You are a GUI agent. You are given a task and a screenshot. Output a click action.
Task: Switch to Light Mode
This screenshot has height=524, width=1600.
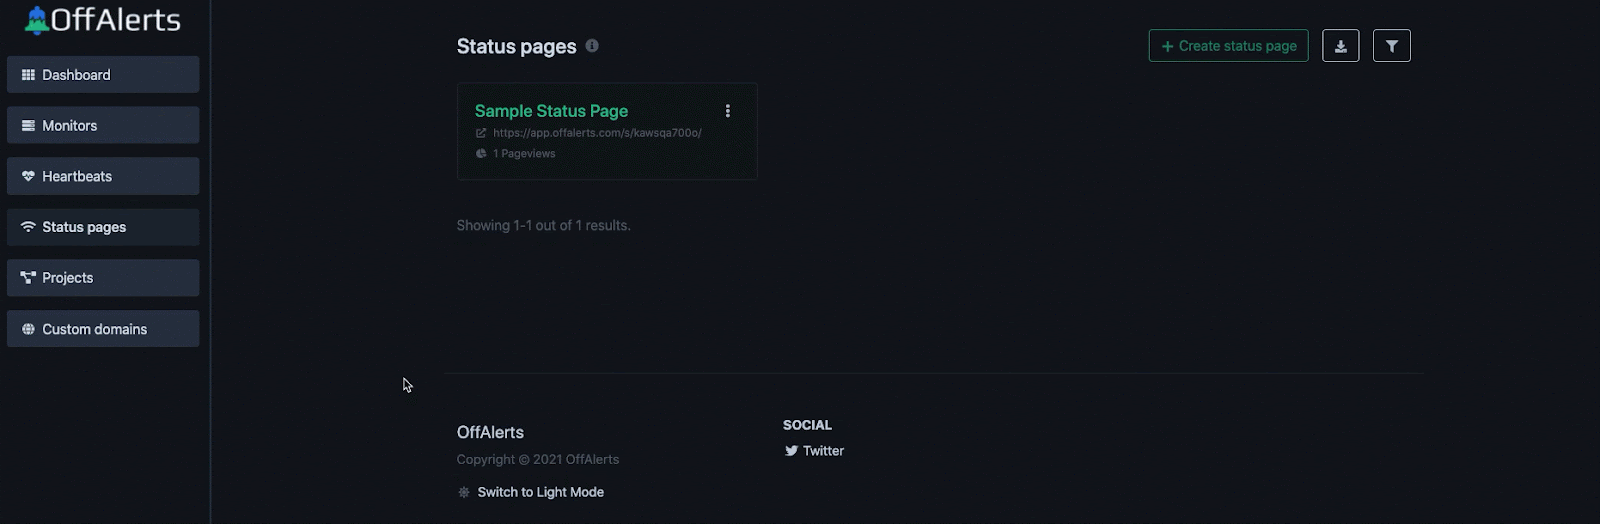[540, 492]
